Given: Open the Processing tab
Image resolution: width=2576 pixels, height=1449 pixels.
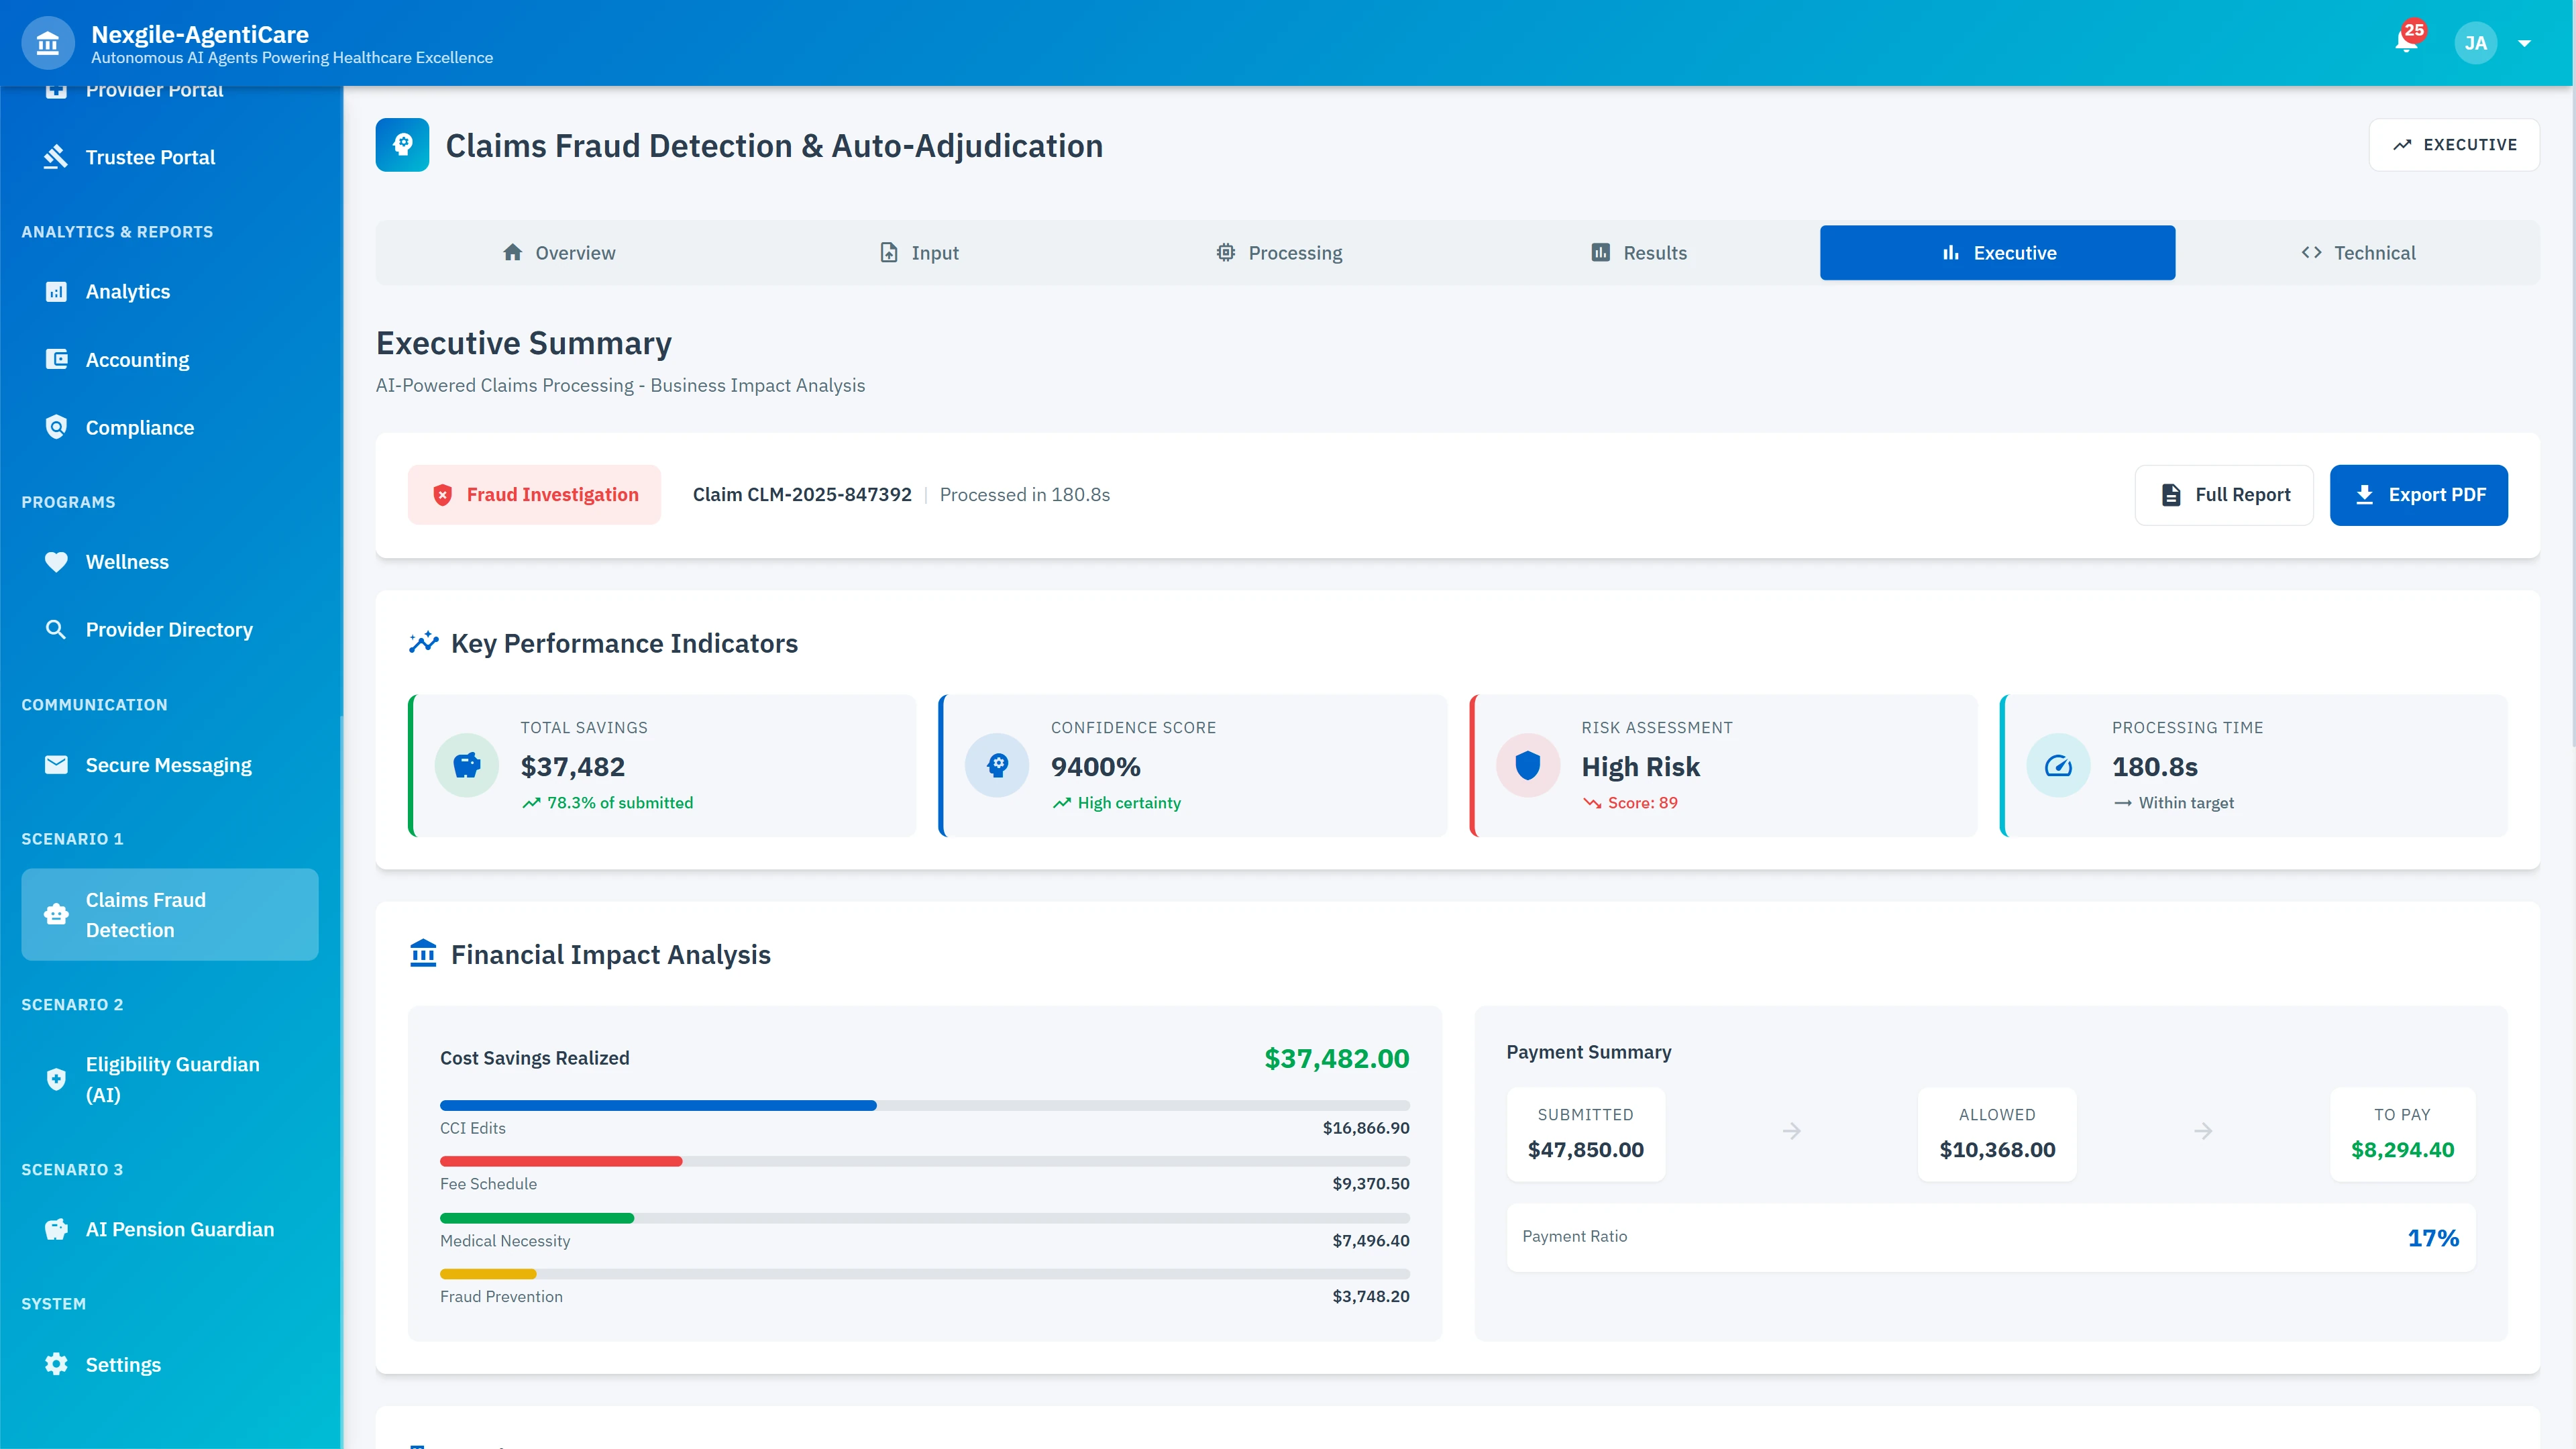Looking at the screenshot, I should [x=1278, y=252].
